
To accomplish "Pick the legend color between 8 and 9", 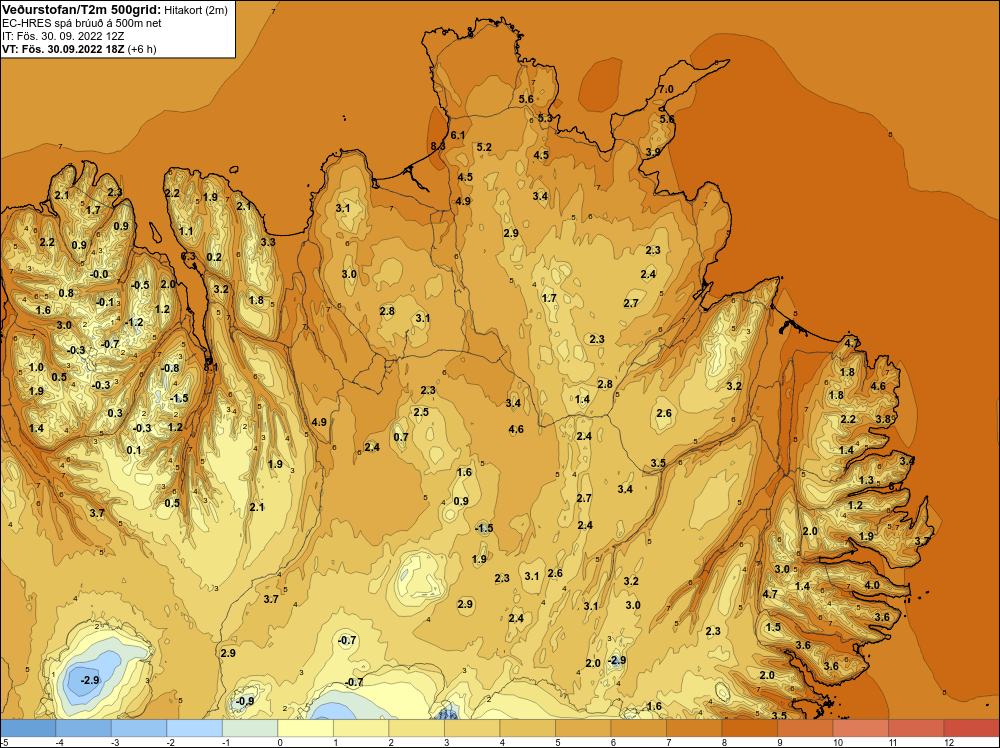I will point(749,728).
